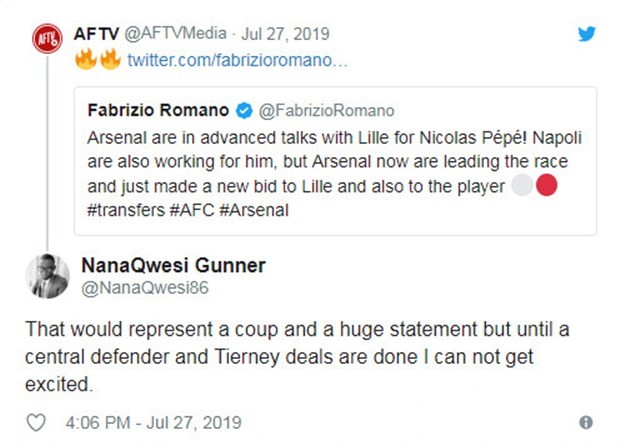Open the Fabrizio Romano display name
620x445 pixels.
click(x=160, y=108)
